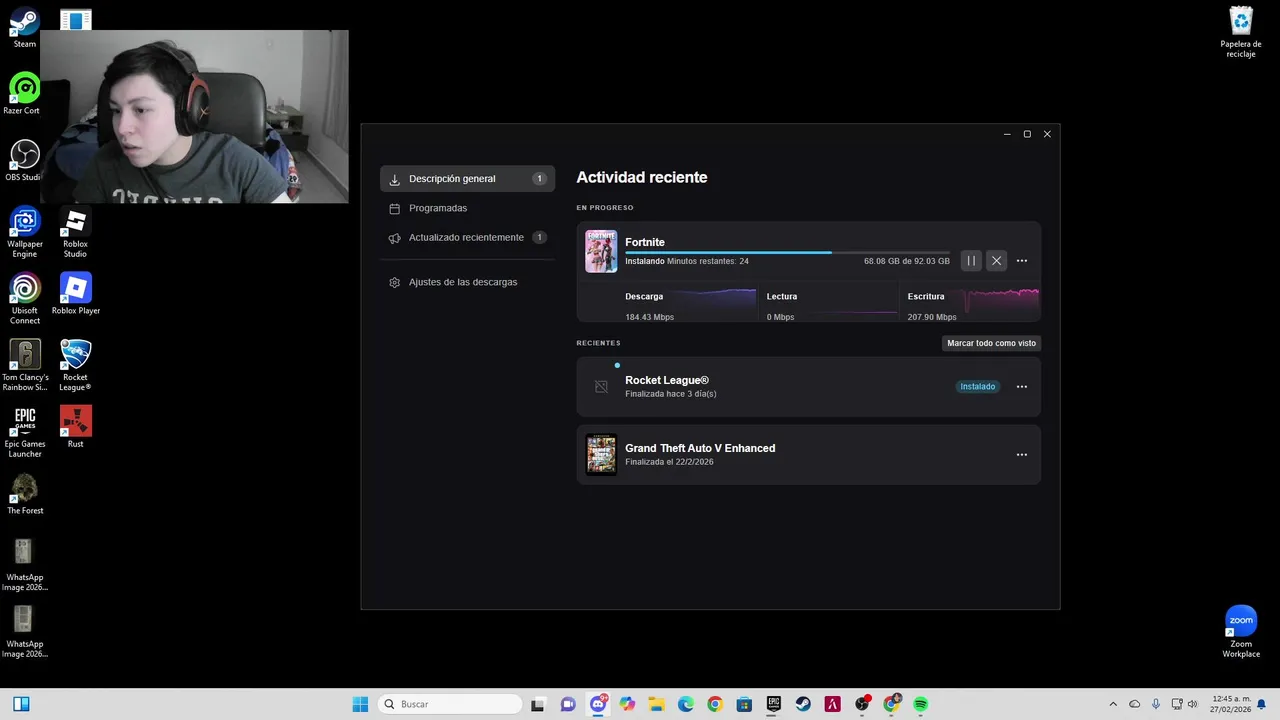
Task: Open the volume tray control
Action: point(1192,704)
